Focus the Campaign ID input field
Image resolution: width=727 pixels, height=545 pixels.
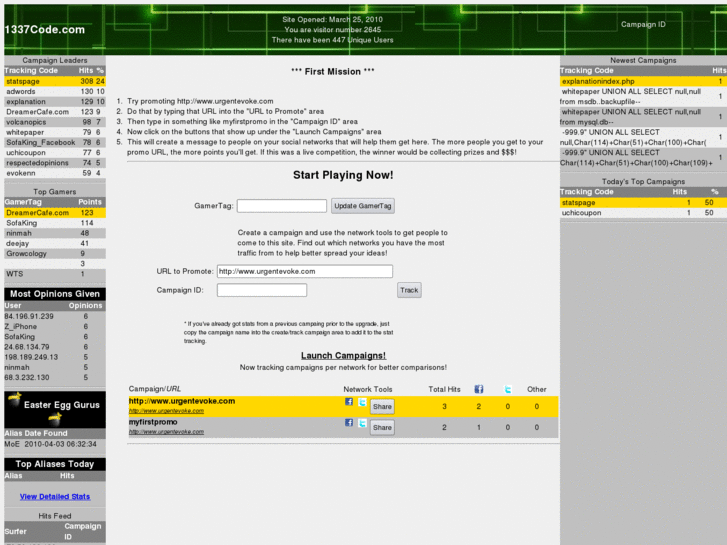pyautogui.click(x=261, y=290)
